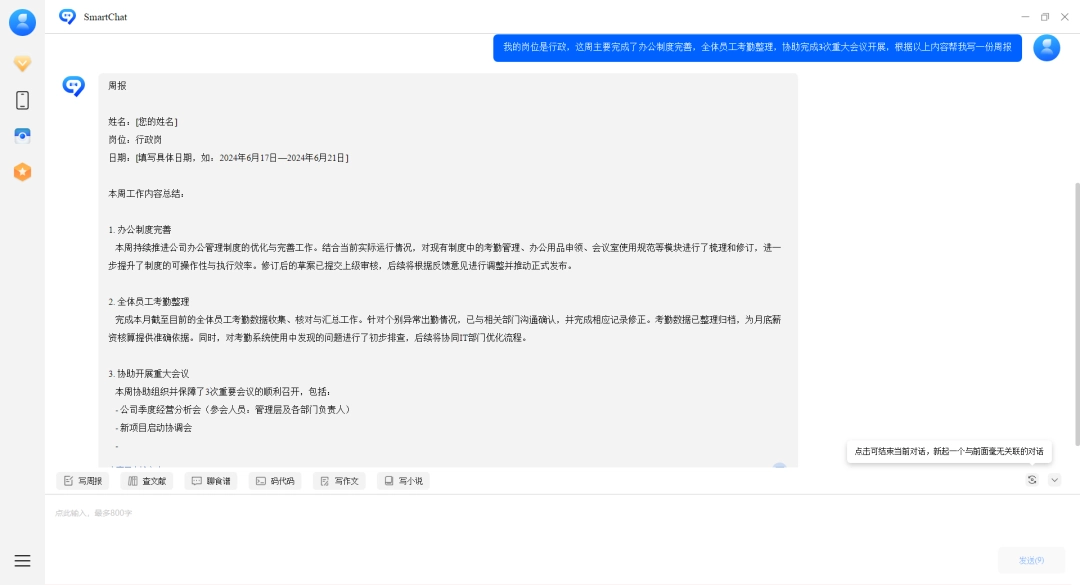Click the VIP membership diamond icon in sidebar

coord(22,63)
